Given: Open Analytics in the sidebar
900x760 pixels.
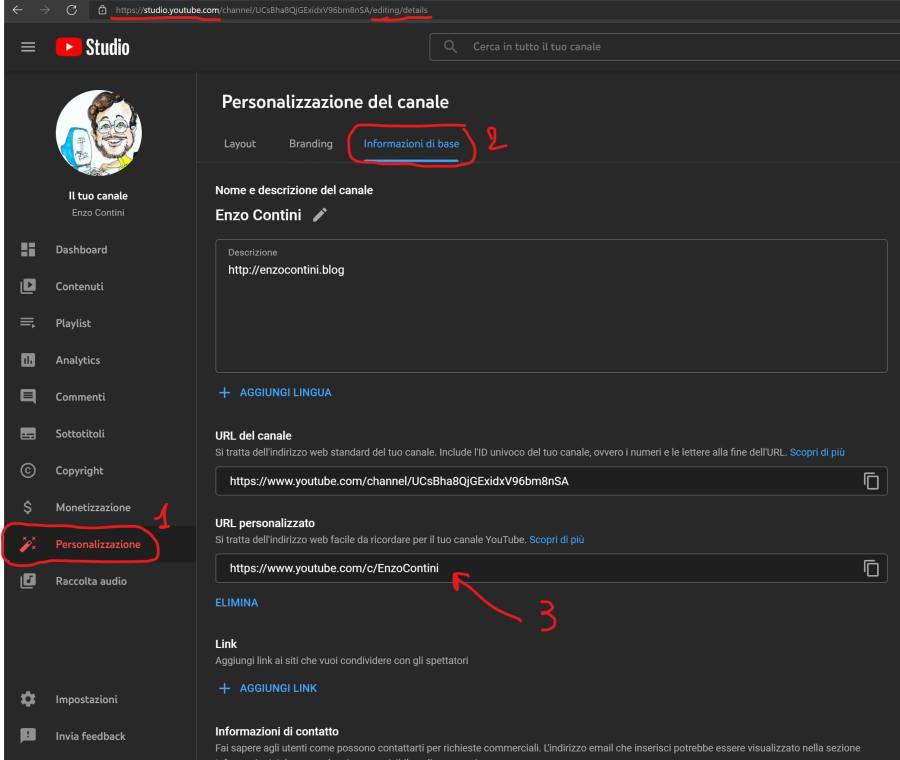Looking at the screenshot, I should (78, 360).
